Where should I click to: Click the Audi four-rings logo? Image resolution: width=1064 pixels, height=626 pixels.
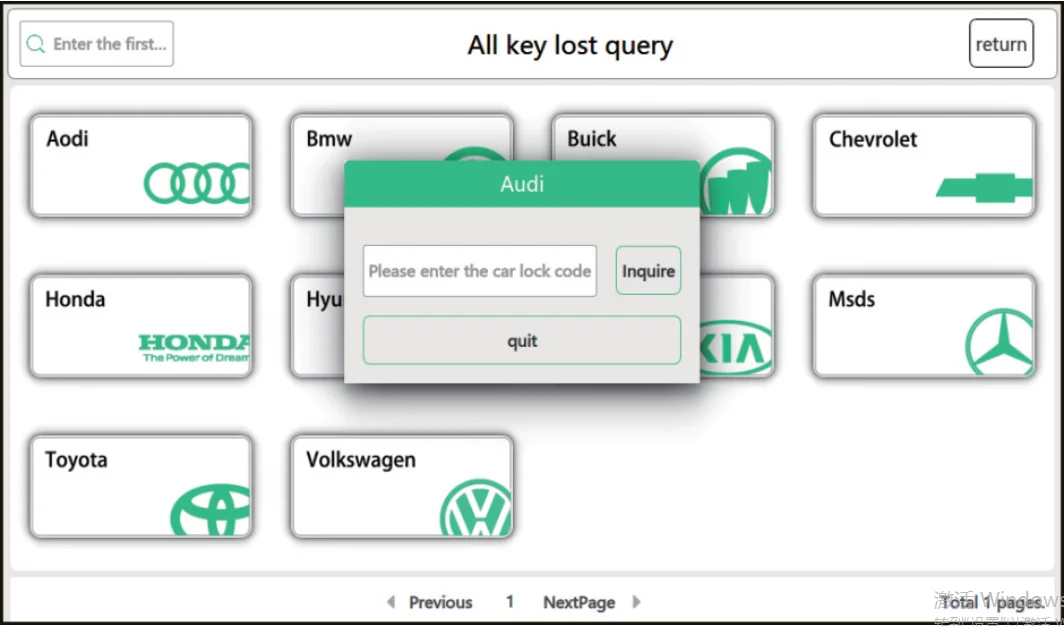[x=197, y=183]
